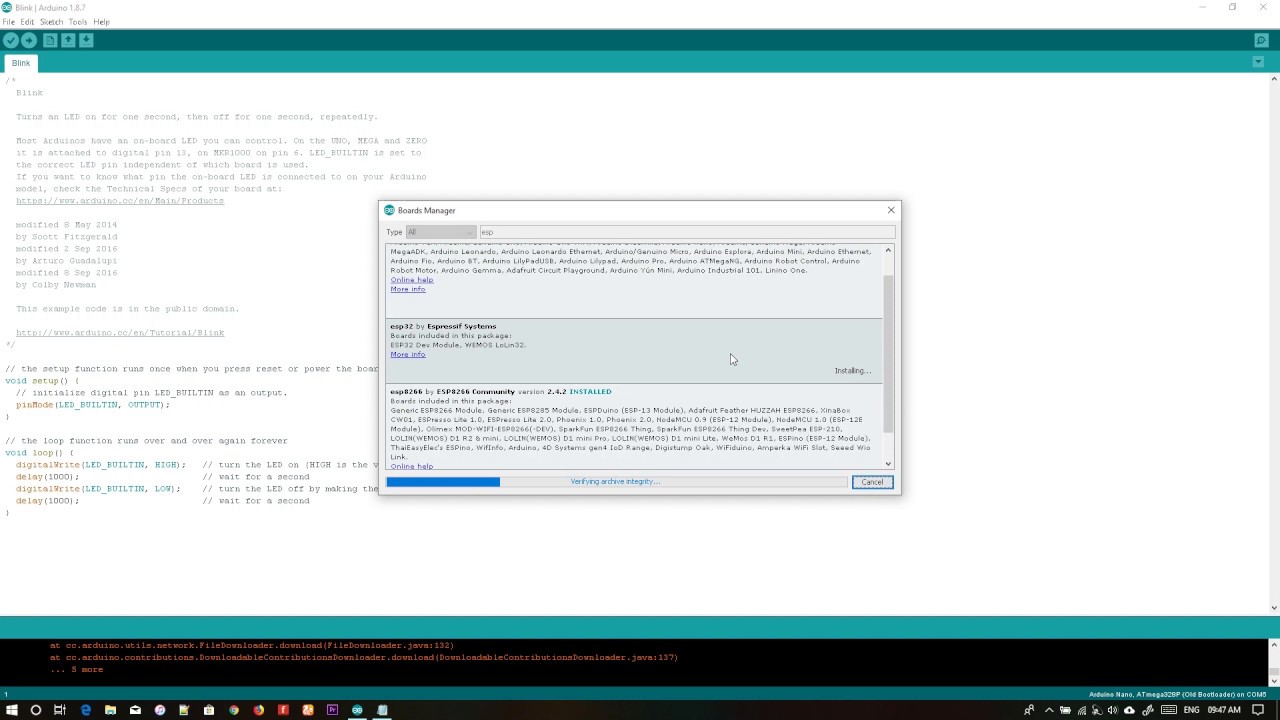This screenshot has width=1280, height=720.
Task: Cancel the board installation
Action: tap(872, 482)
